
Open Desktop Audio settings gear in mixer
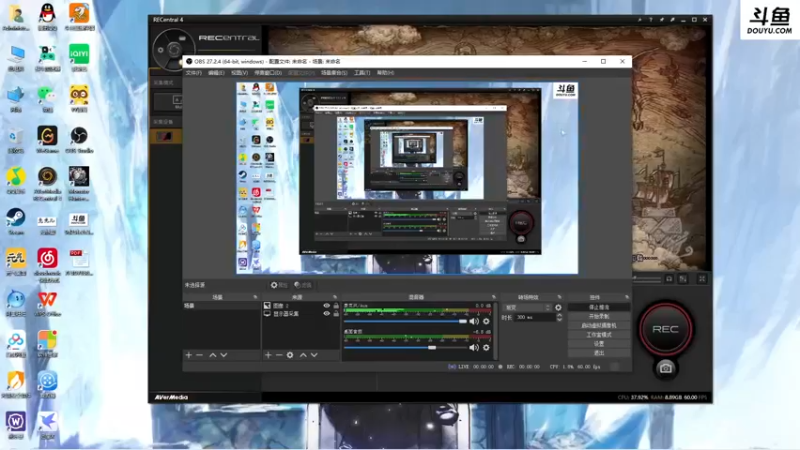coord(486,347)
